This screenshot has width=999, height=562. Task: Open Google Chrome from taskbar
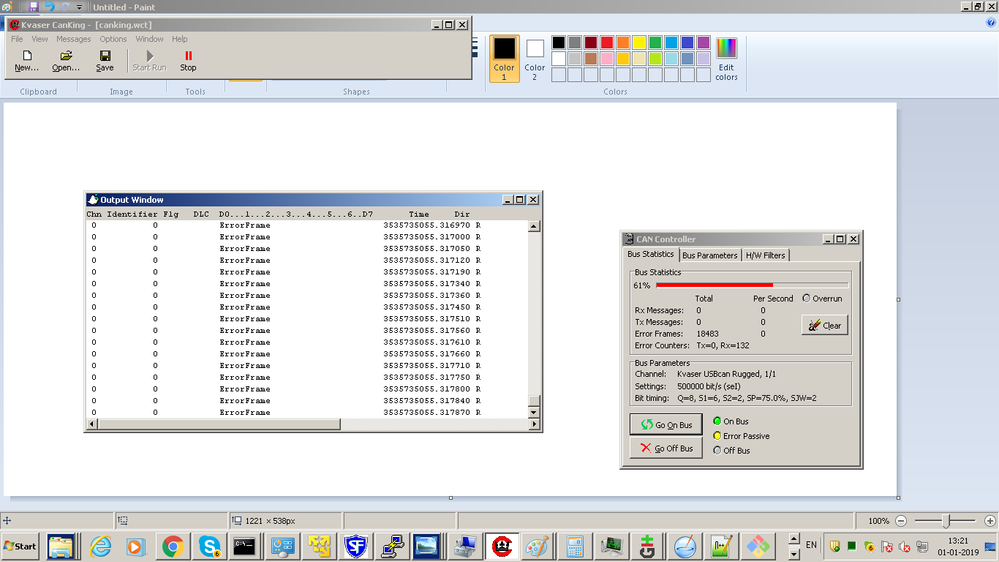pos(173,546)
